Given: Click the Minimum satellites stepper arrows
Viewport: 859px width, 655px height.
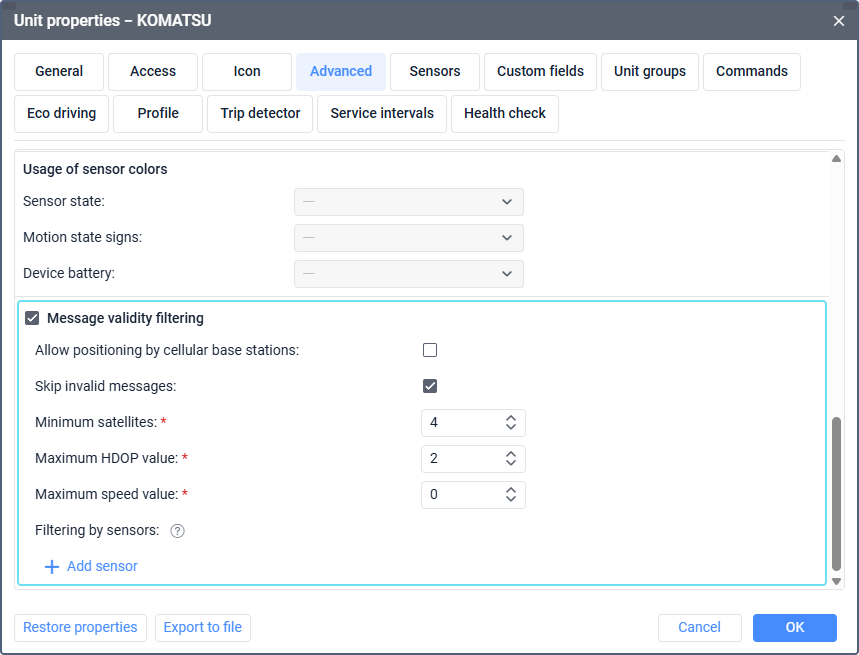Looking at the screenshot, I should 511,423.
